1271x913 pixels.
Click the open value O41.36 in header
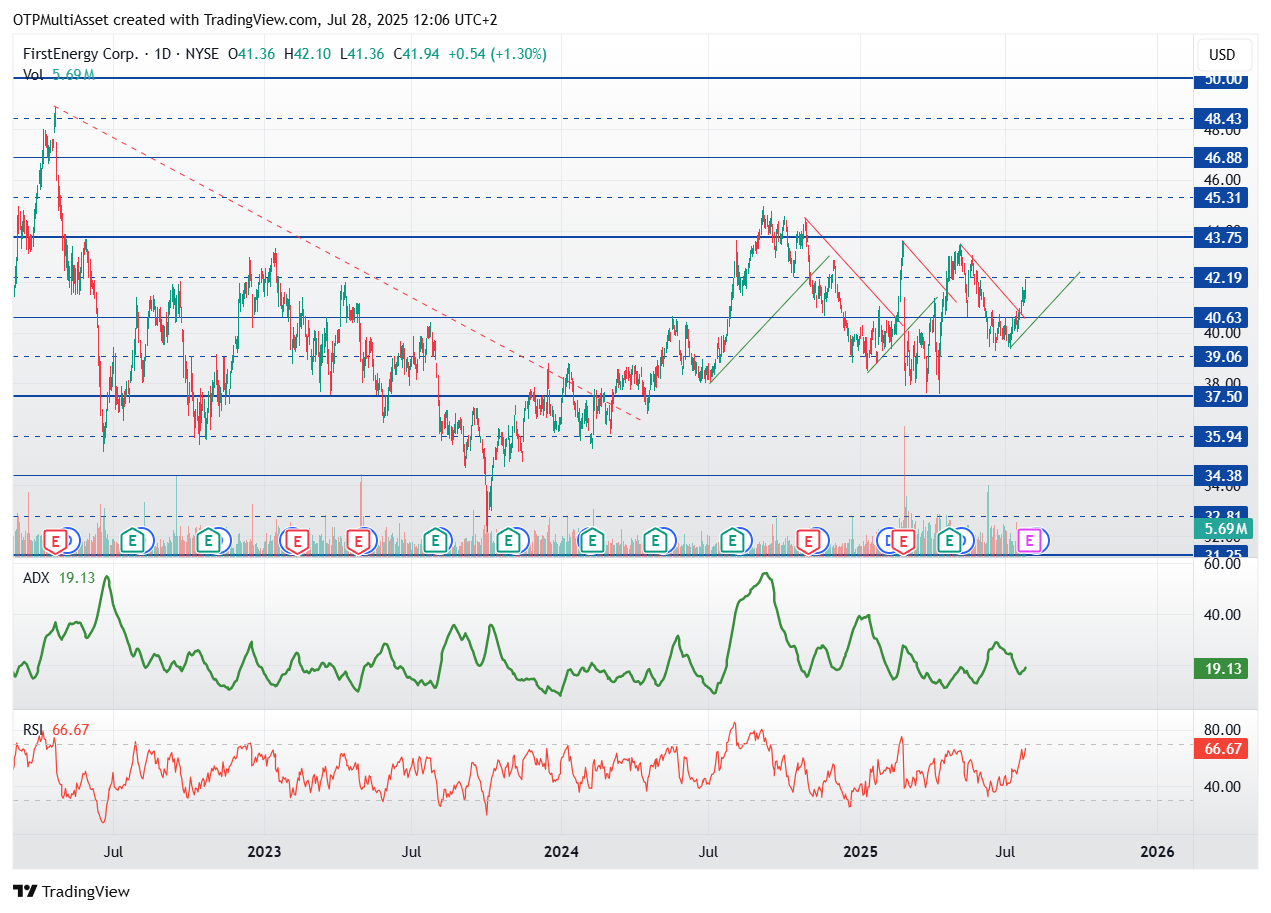click(253, 54)
